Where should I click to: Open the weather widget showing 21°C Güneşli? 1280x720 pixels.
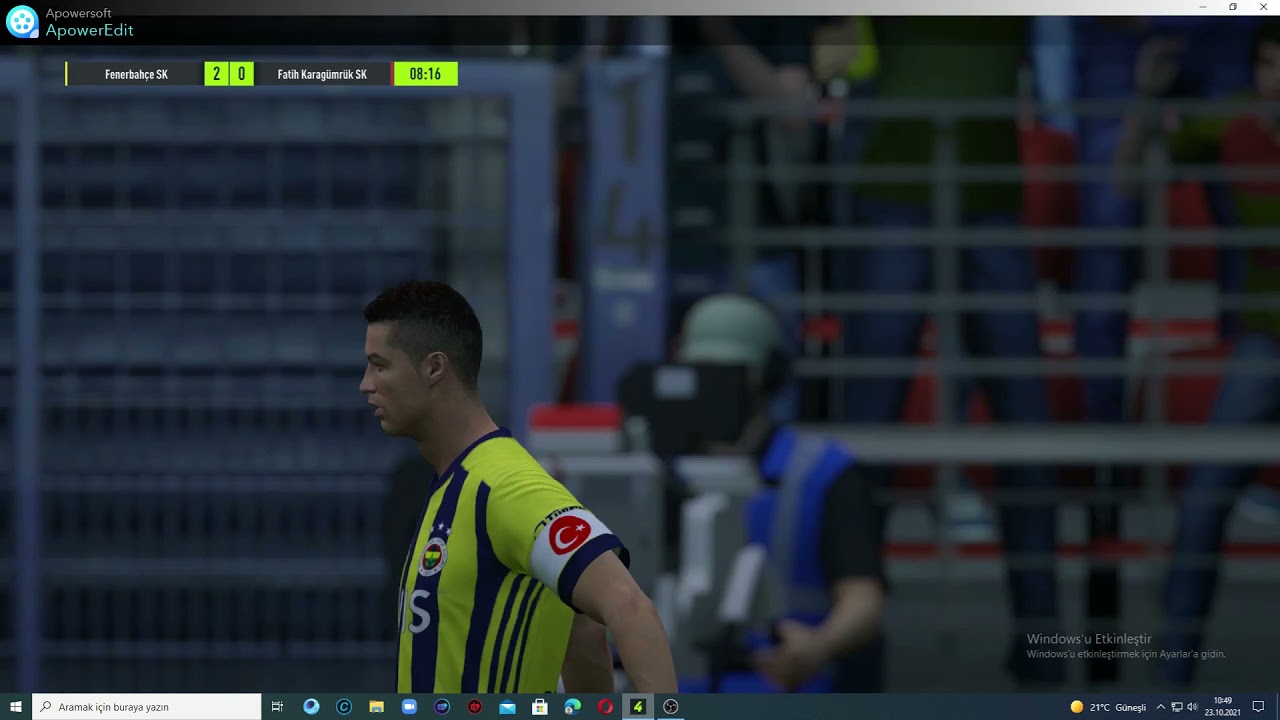point(1108,707)
